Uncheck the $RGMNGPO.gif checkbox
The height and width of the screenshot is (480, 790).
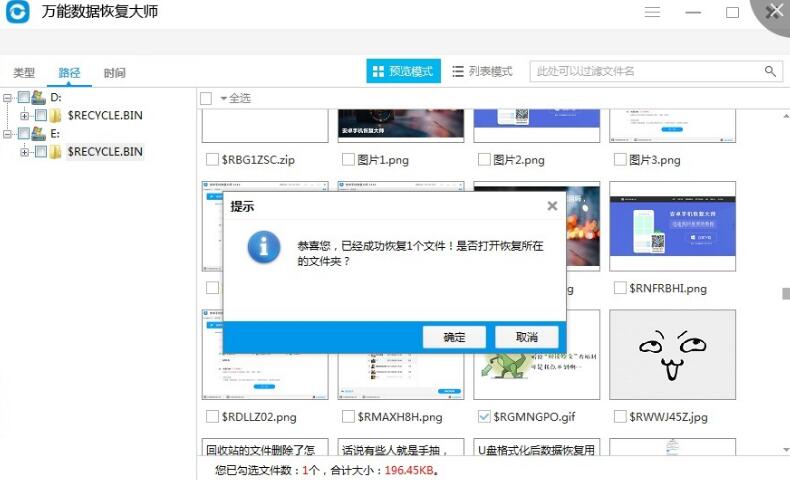484,416
